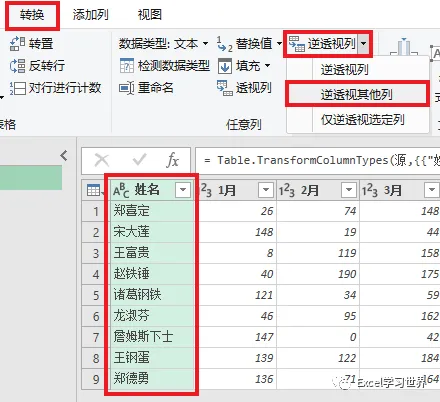
Task: Click the 123 type icon on 3月 column
Action: click(x=370, y=190)
